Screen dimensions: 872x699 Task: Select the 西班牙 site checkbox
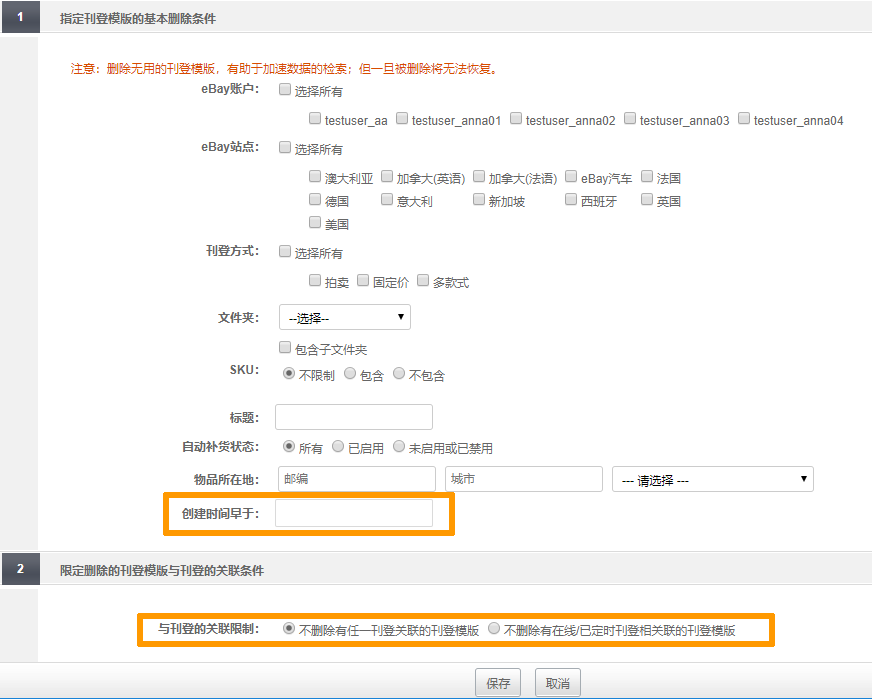571,199
